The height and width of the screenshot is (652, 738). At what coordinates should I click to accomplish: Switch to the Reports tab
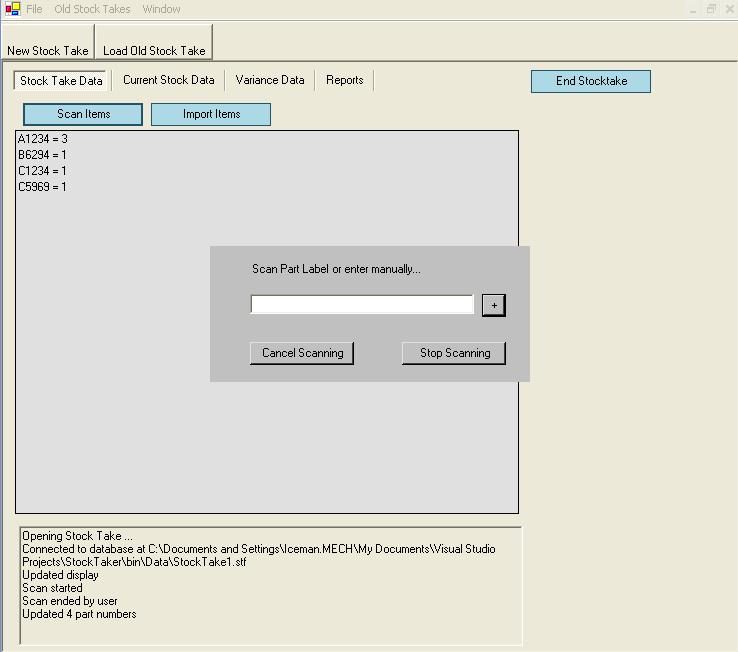pyautogui.click(x=344, y=80)
